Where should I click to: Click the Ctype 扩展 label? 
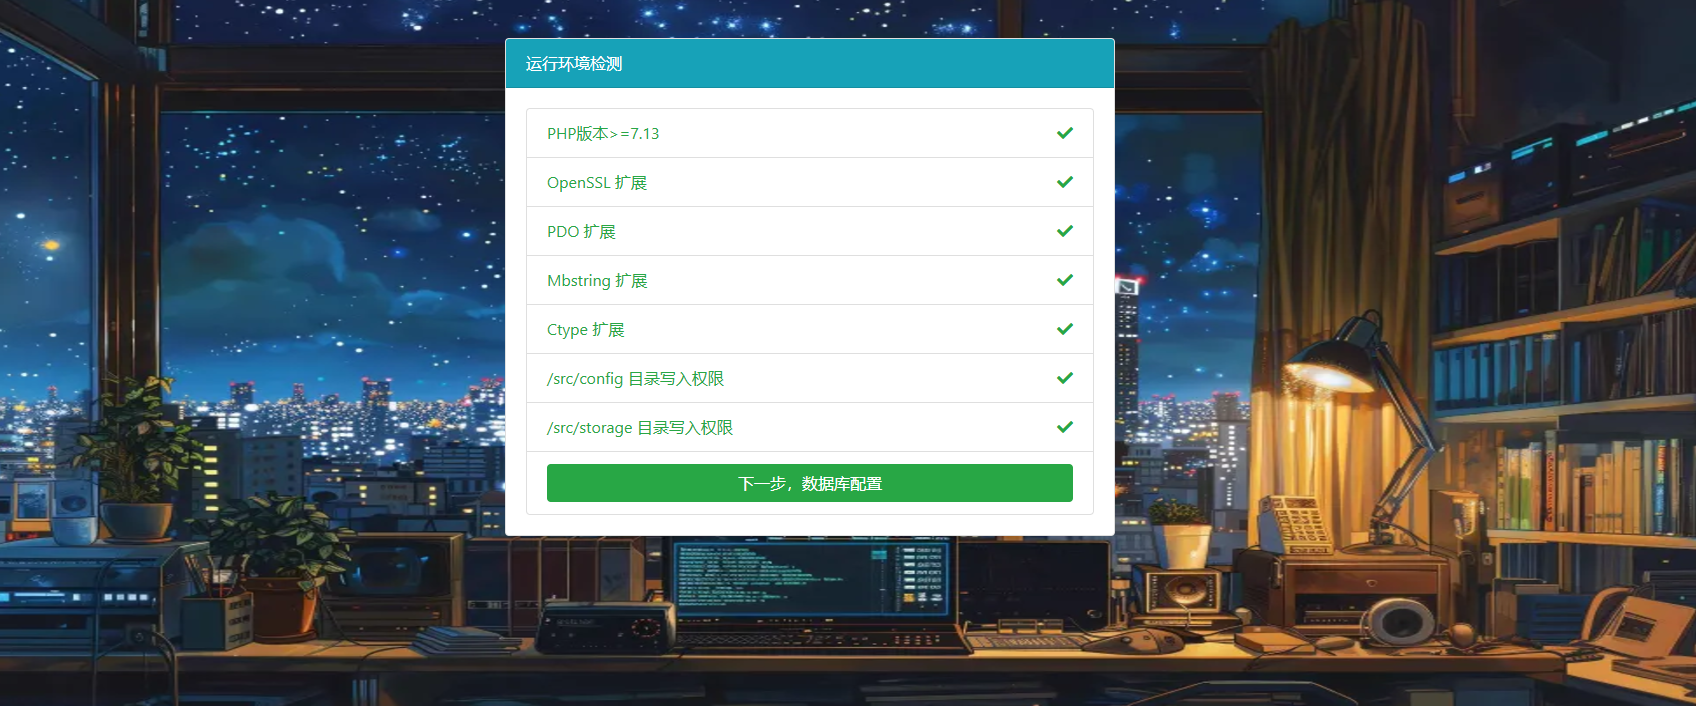pyautogui.click(x=585, y=329)
